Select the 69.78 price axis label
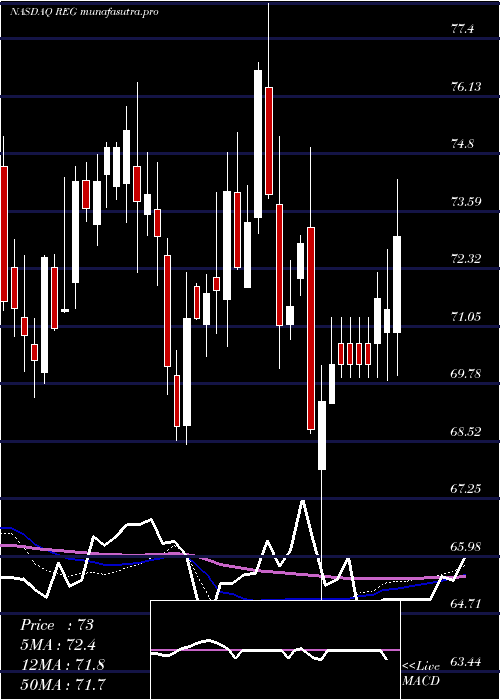Image resolution: width=500 pixels, height=700 pixels. [x=466, y=374]
